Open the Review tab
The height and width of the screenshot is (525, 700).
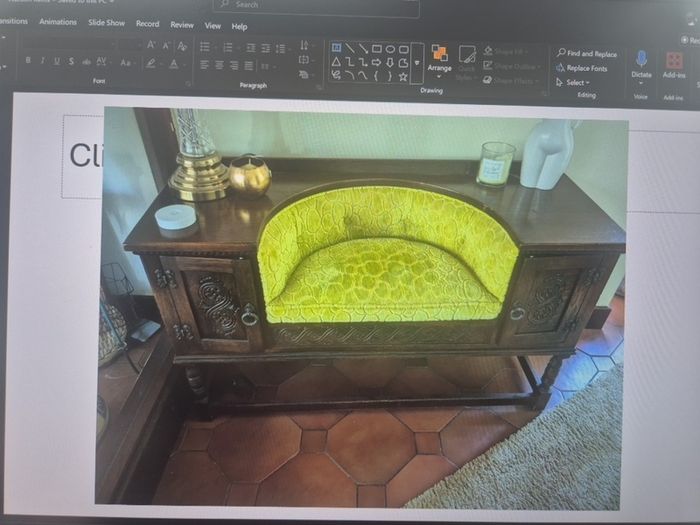click(x=182, y=25)
